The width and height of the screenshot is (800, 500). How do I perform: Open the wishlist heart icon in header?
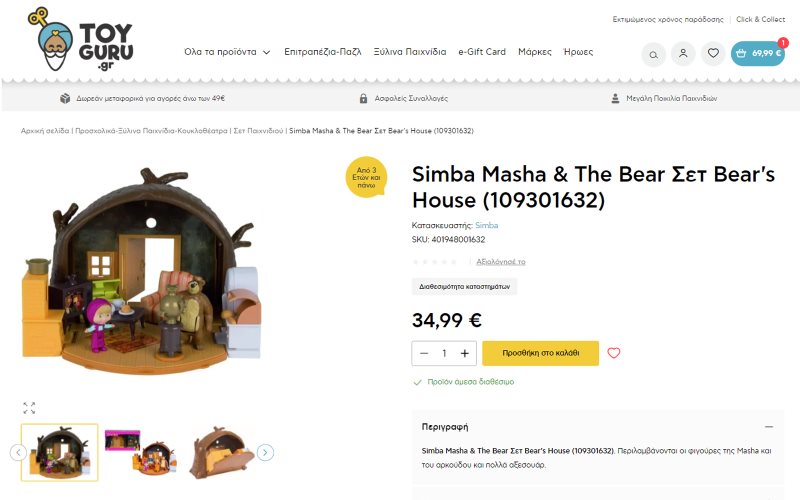point(713,54)
